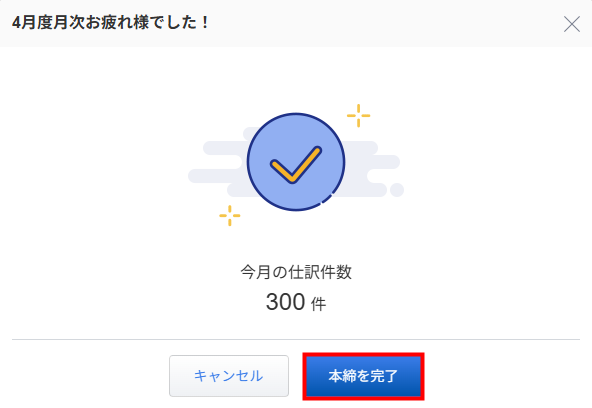
Task: Click the small 件 unit beside 300
Action: 318,304
